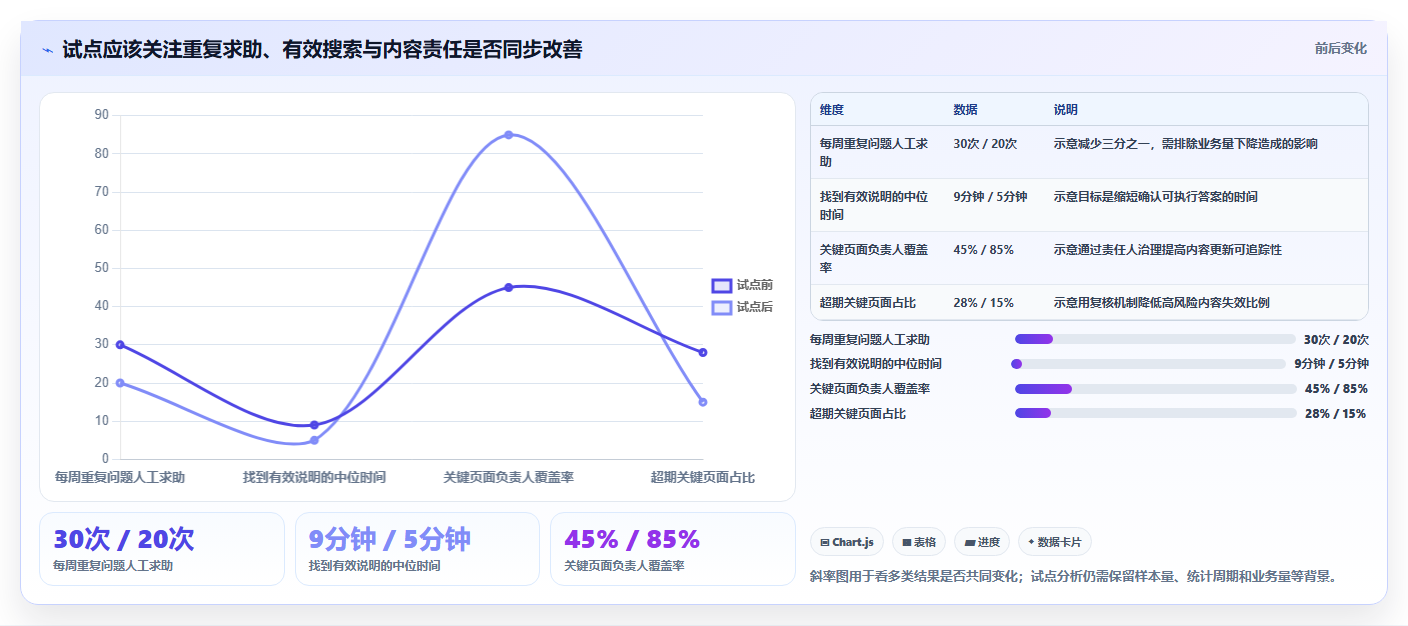Click the 超期关键页面占比 progress bar
Viewport: 1408px width, 626px height.
(1156, 413)
